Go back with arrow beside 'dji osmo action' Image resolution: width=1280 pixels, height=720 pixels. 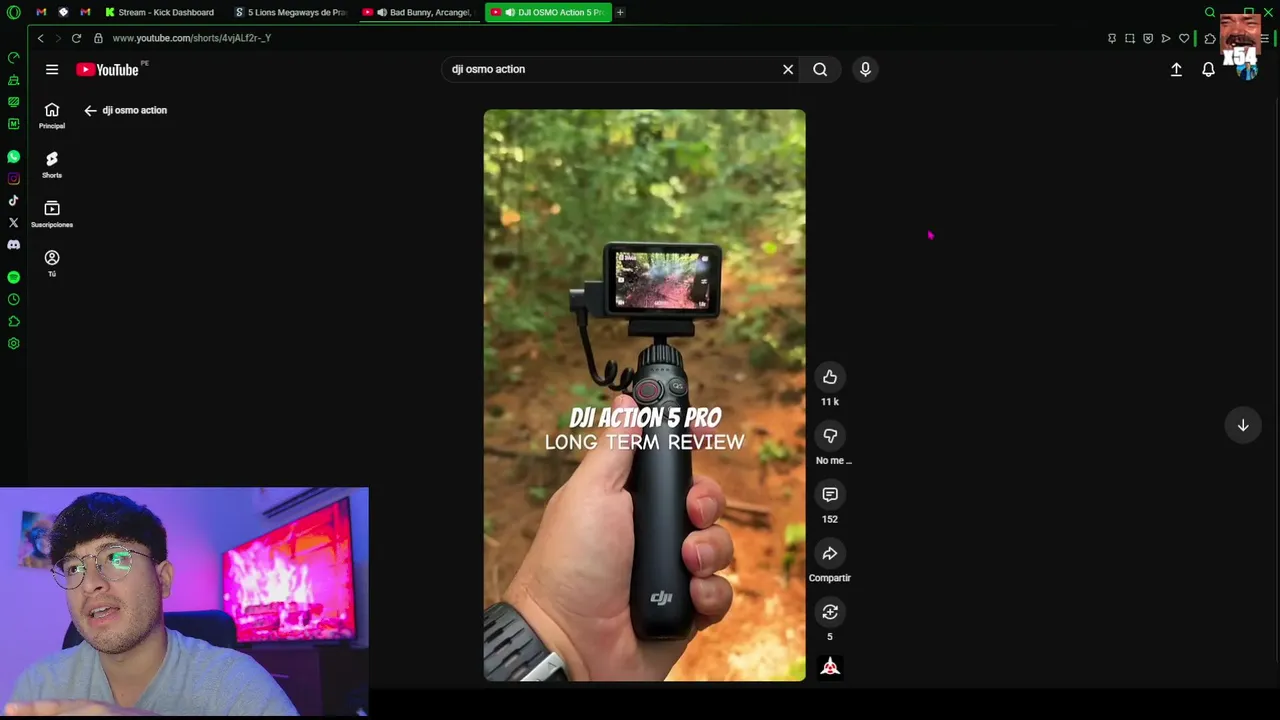(x=90, y=110)
